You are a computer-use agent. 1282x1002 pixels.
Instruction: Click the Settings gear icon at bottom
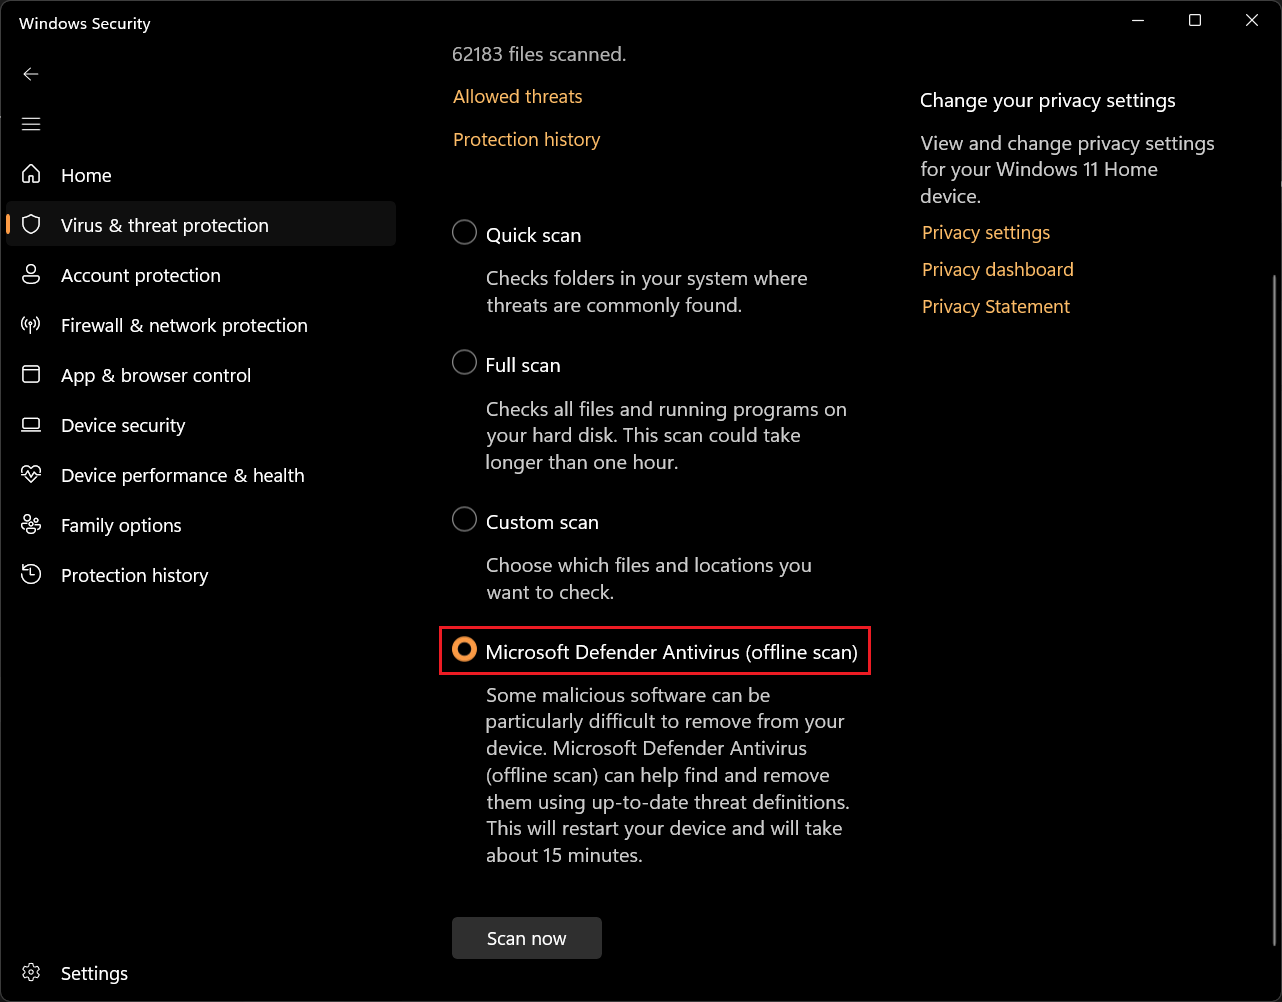click(31, 973)
